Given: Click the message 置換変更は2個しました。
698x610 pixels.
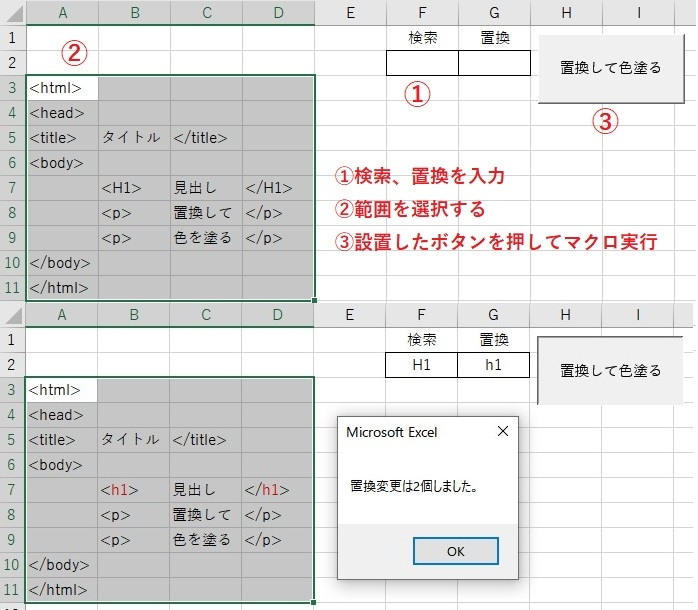Looking at the screenshot, I should [x=414, y=486].
